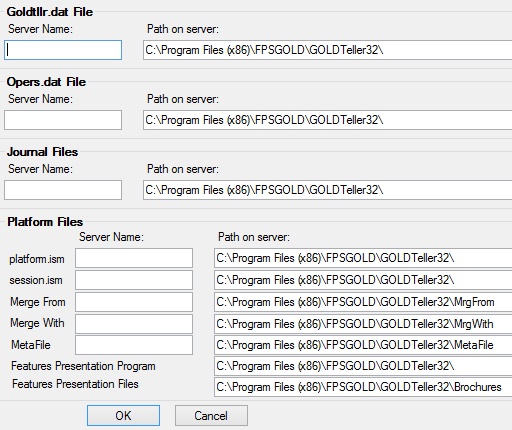The image size is (512, 430).
Task: Select the Opers.dat Server Name field
Action: pyautogui.click(x=63, y=120)
